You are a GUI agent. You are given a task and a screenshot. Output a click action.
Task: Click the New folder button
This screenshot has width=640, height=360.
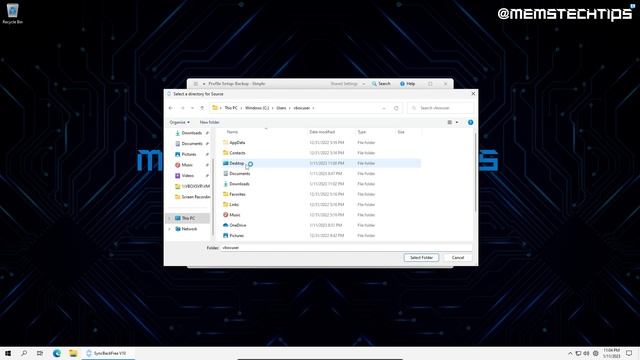tap(209, 122)
